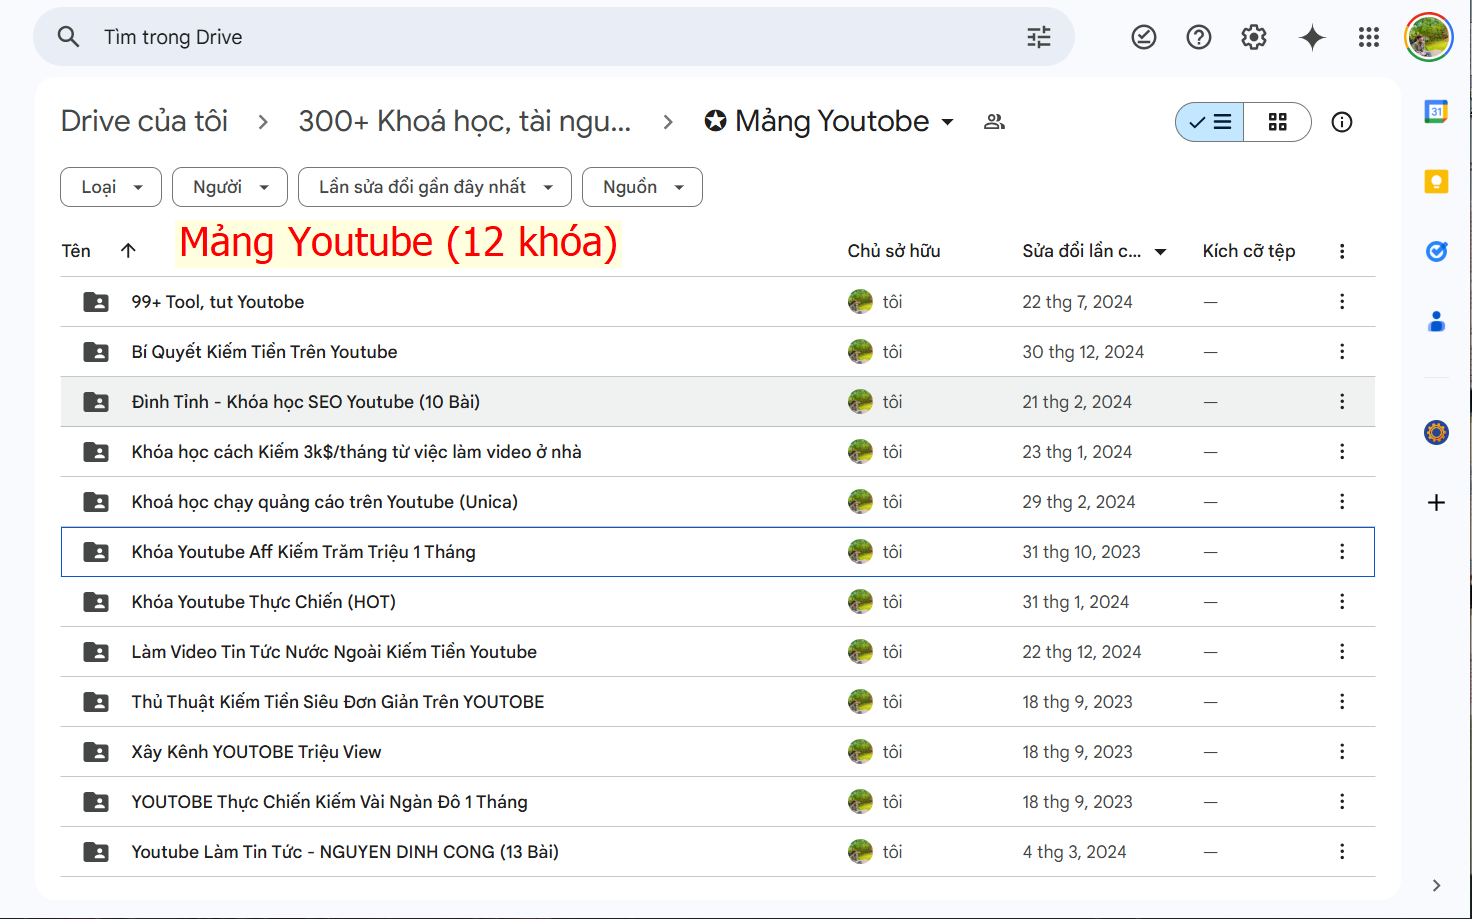Go to Drive của tôi breadcrumb
This screenshot has width=1472, height=919.
[144, 121]
